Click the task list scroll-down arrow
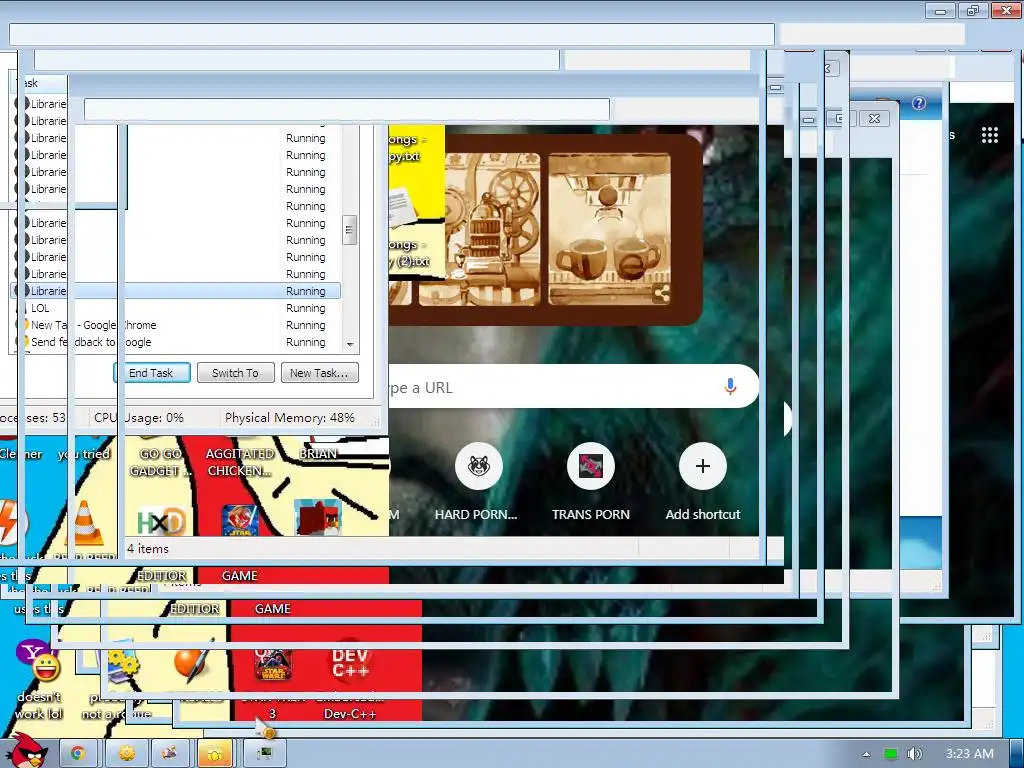This screenshot has height=768, width=1024. point(350,344)
